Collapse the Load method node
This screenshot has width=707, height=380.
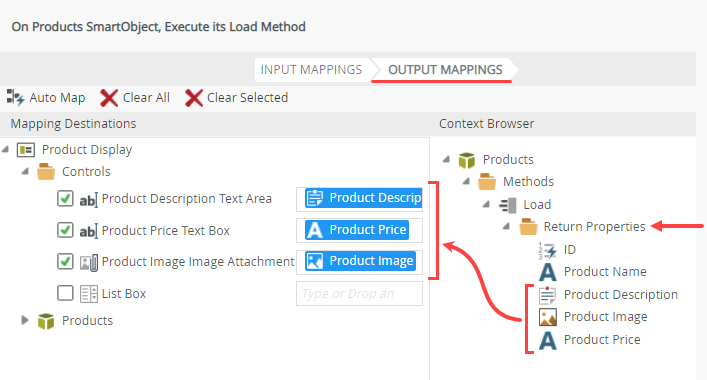click(x=487, y=204)
